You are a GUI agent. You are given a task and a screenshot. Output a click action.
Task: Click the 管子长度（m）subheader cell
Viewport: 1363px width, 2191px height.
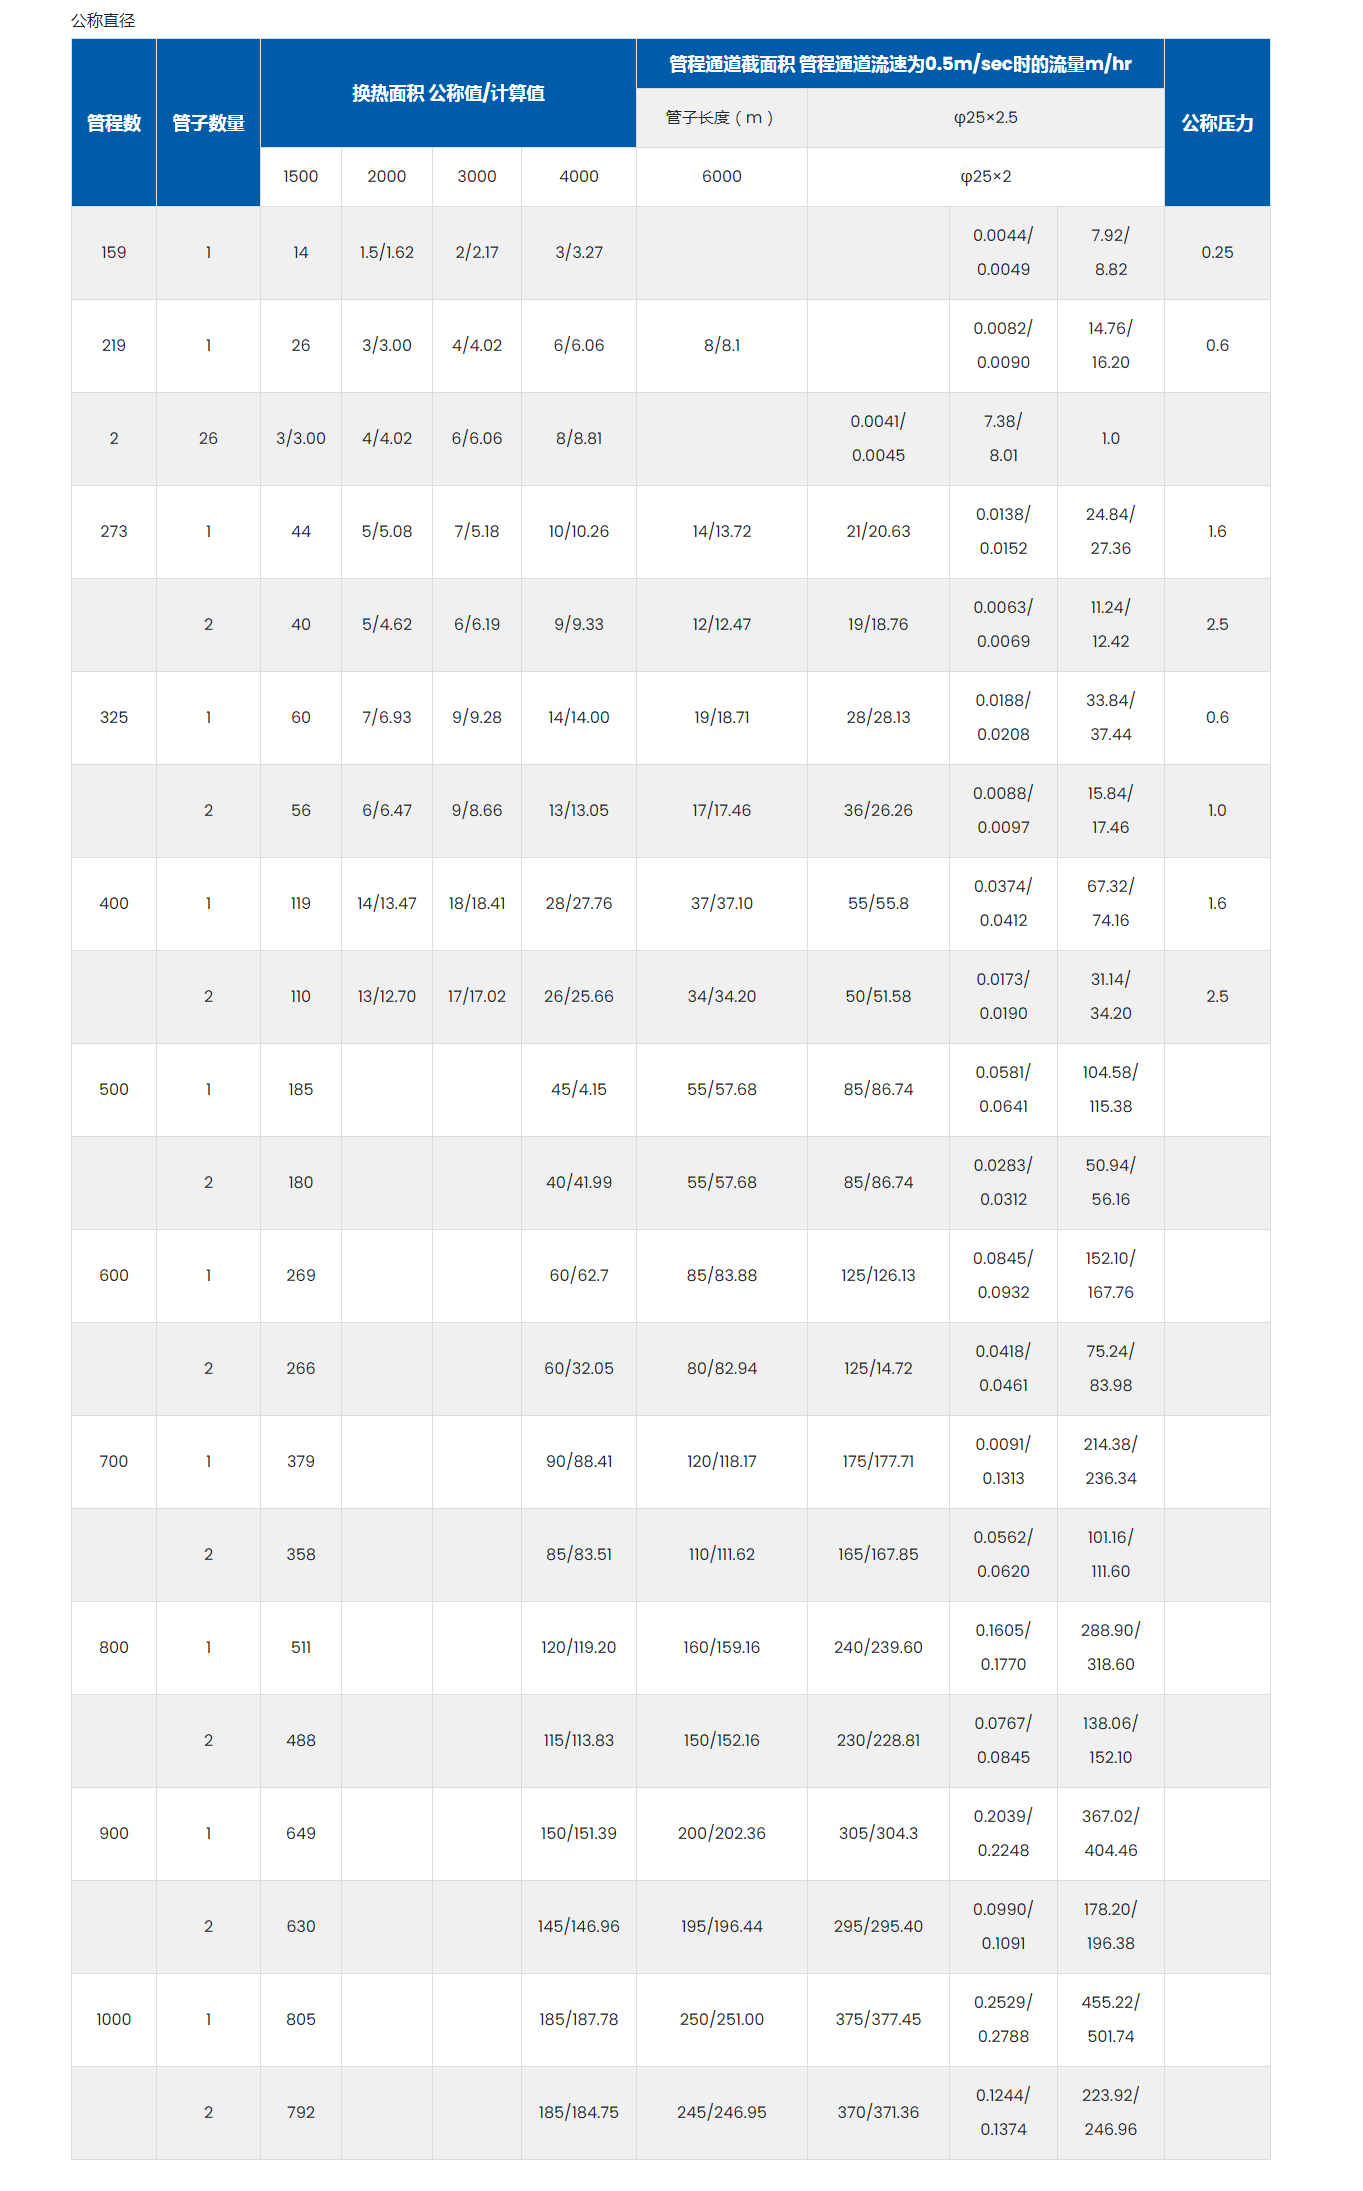pyautogui.click(x=721, y=118)
